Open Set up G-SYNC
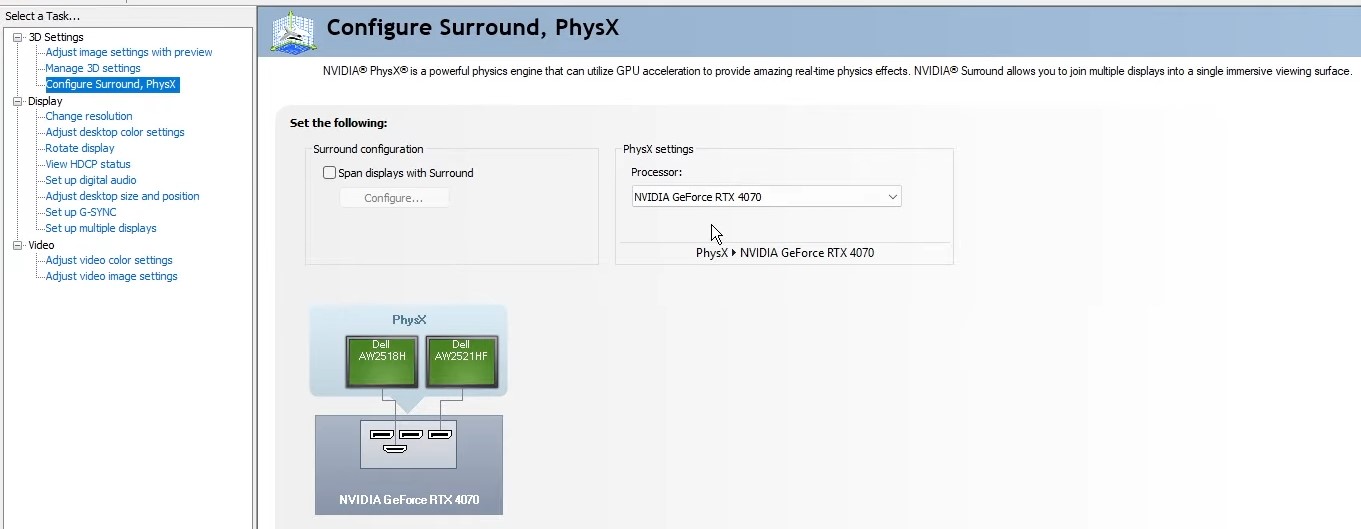The width and height of the screenshot is (1361, 529). pos(81,212)
